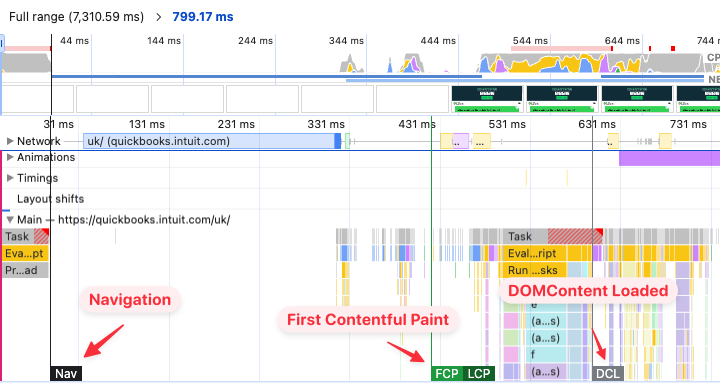720x383 pixels.
Task: Select the Layout shifts track label
Action: 51,199
